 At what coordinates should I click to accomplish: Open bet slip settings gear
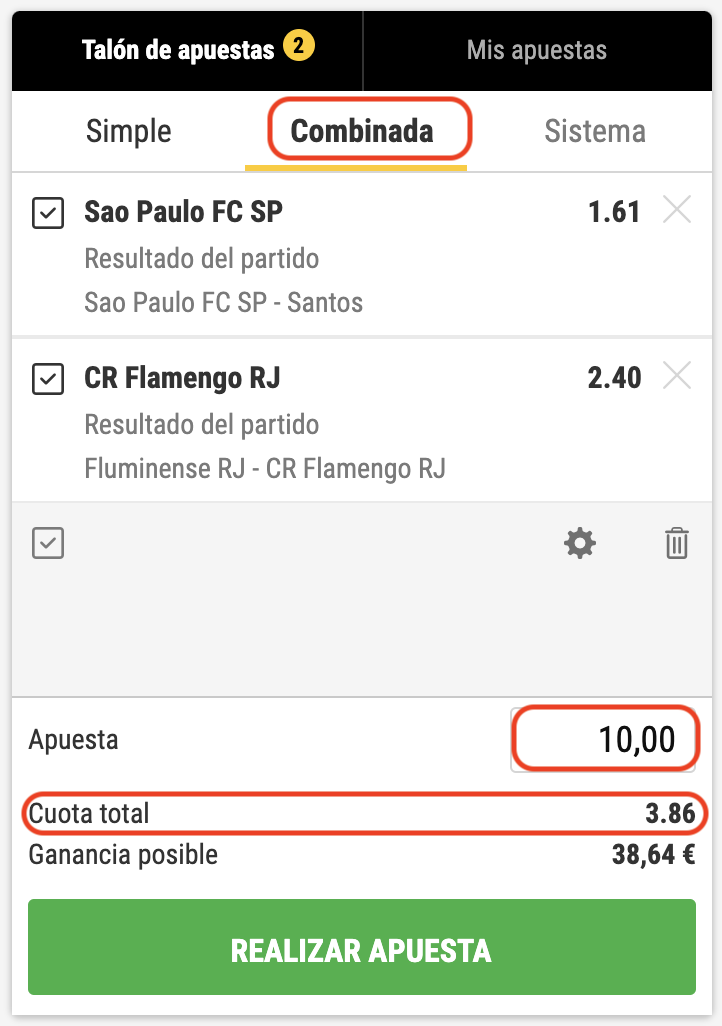[580, 544]
